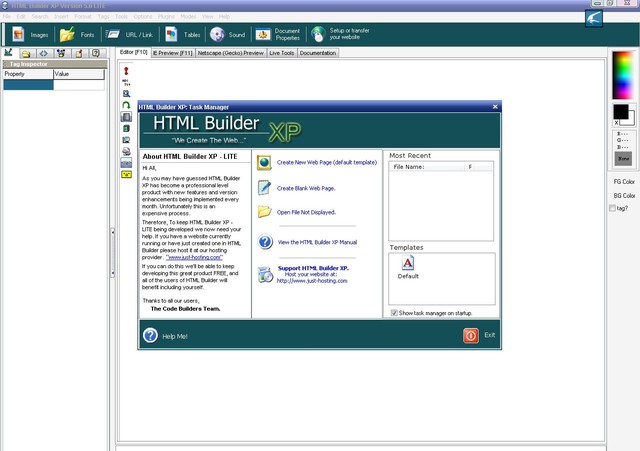Click Setup or transfer your website
This screenshot has height=451, width=640.
[x=340, y=34]
